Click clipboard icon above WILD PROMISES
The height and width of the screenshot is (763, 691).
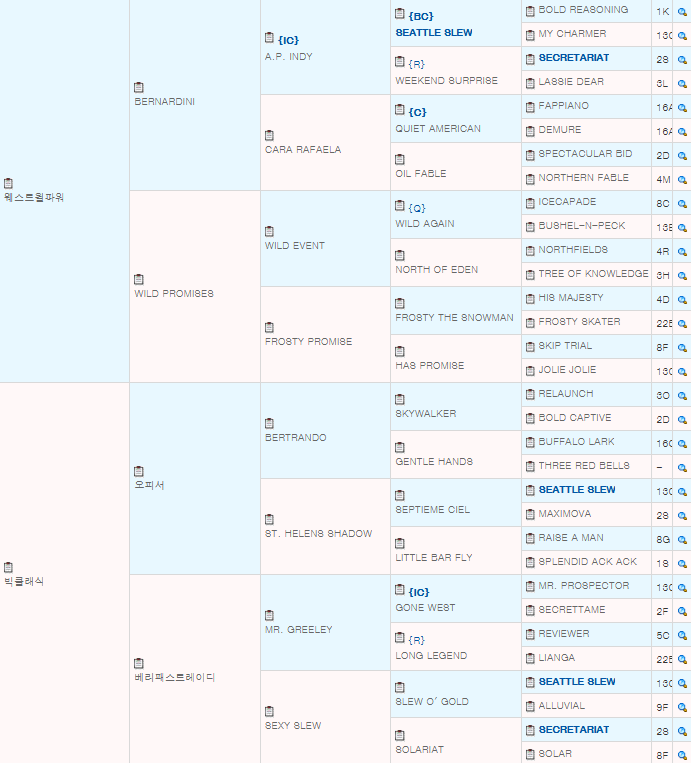pyautogui.click(x=139, y=279)
